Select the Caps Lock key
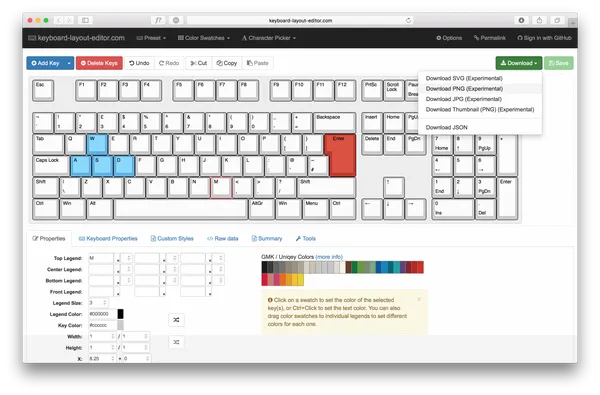Image resolution: width=600 pixels, height=395 pixels. coord(51,166)
